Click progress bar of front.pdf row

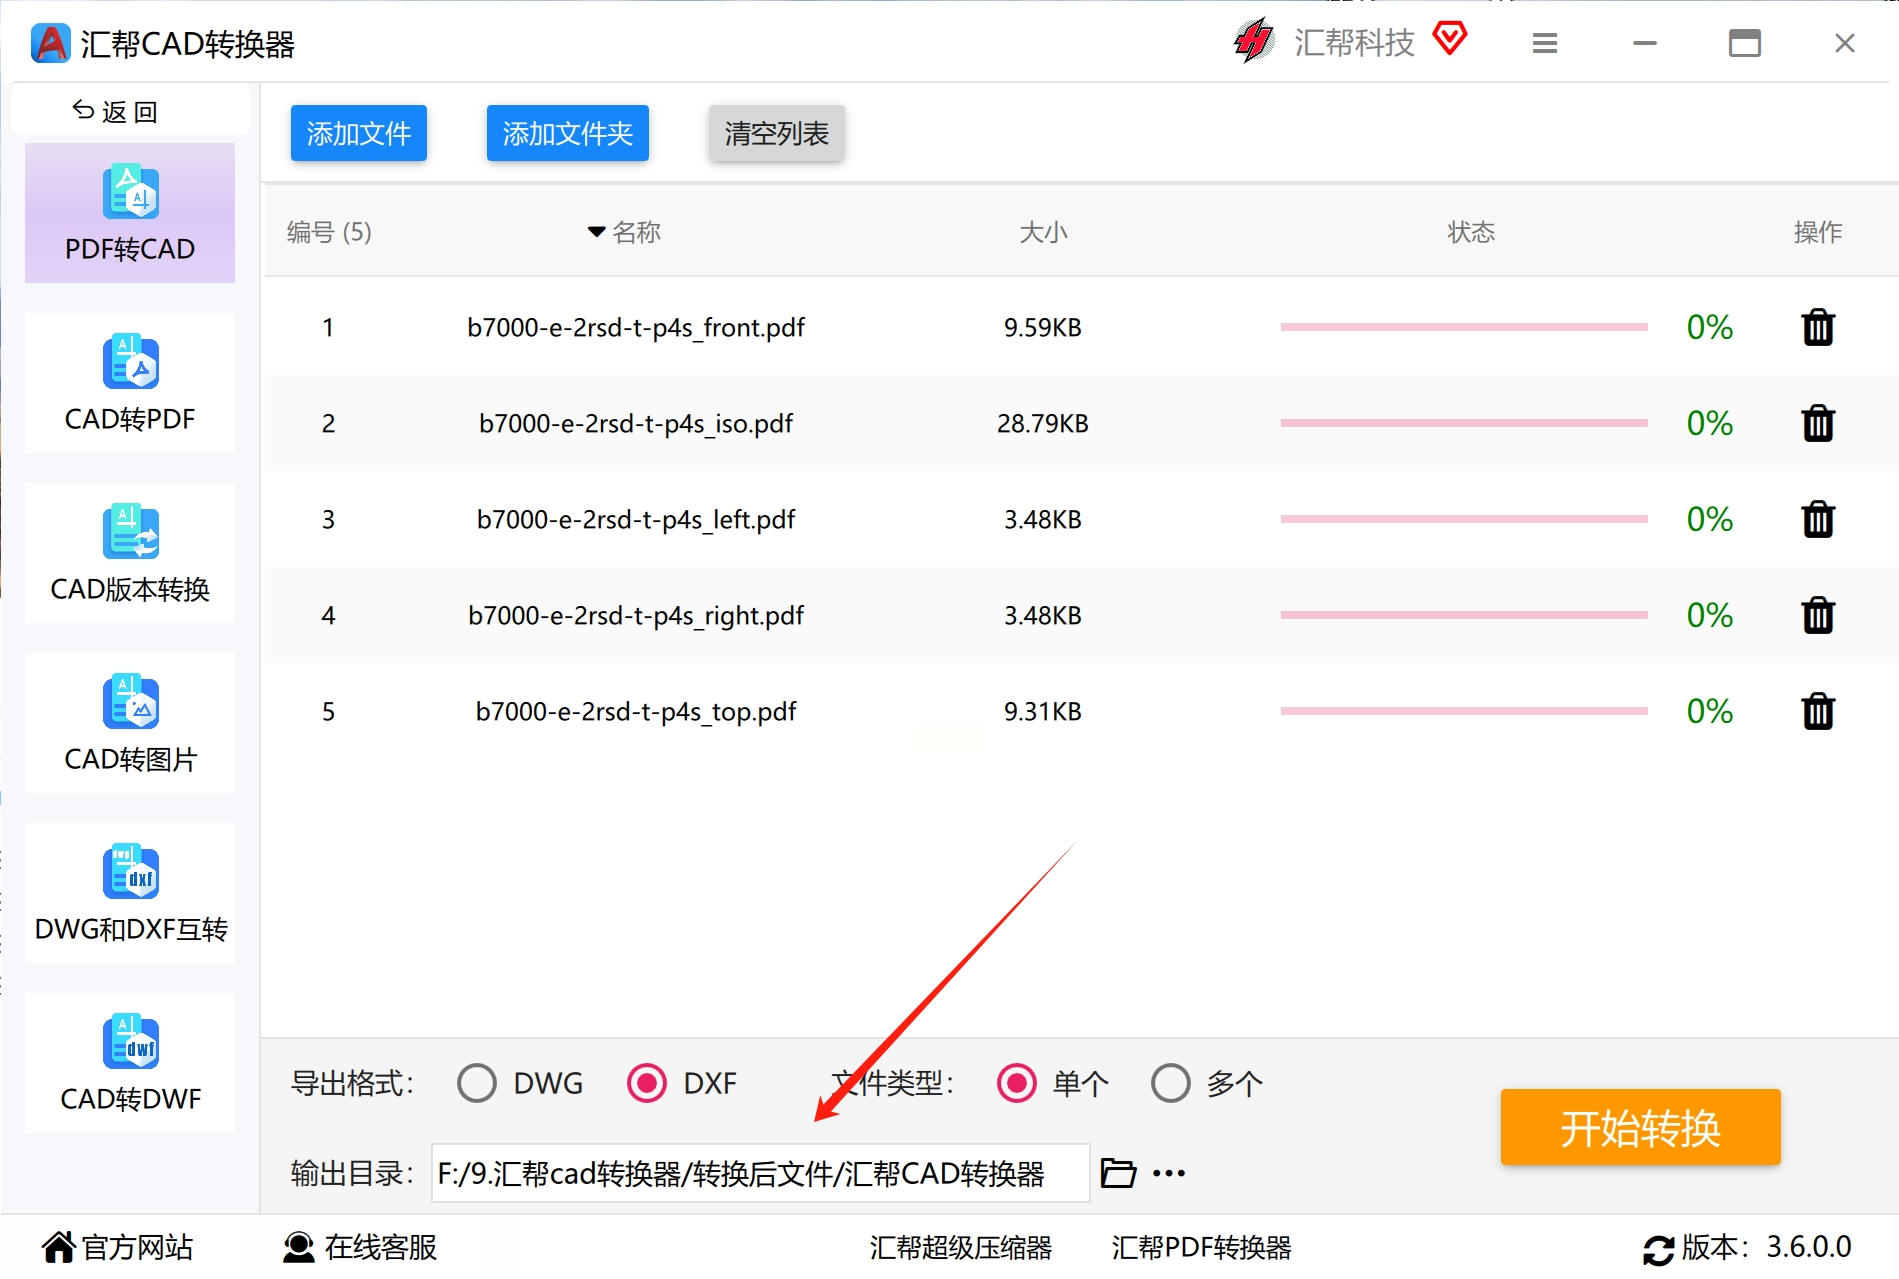(1464, 327)
